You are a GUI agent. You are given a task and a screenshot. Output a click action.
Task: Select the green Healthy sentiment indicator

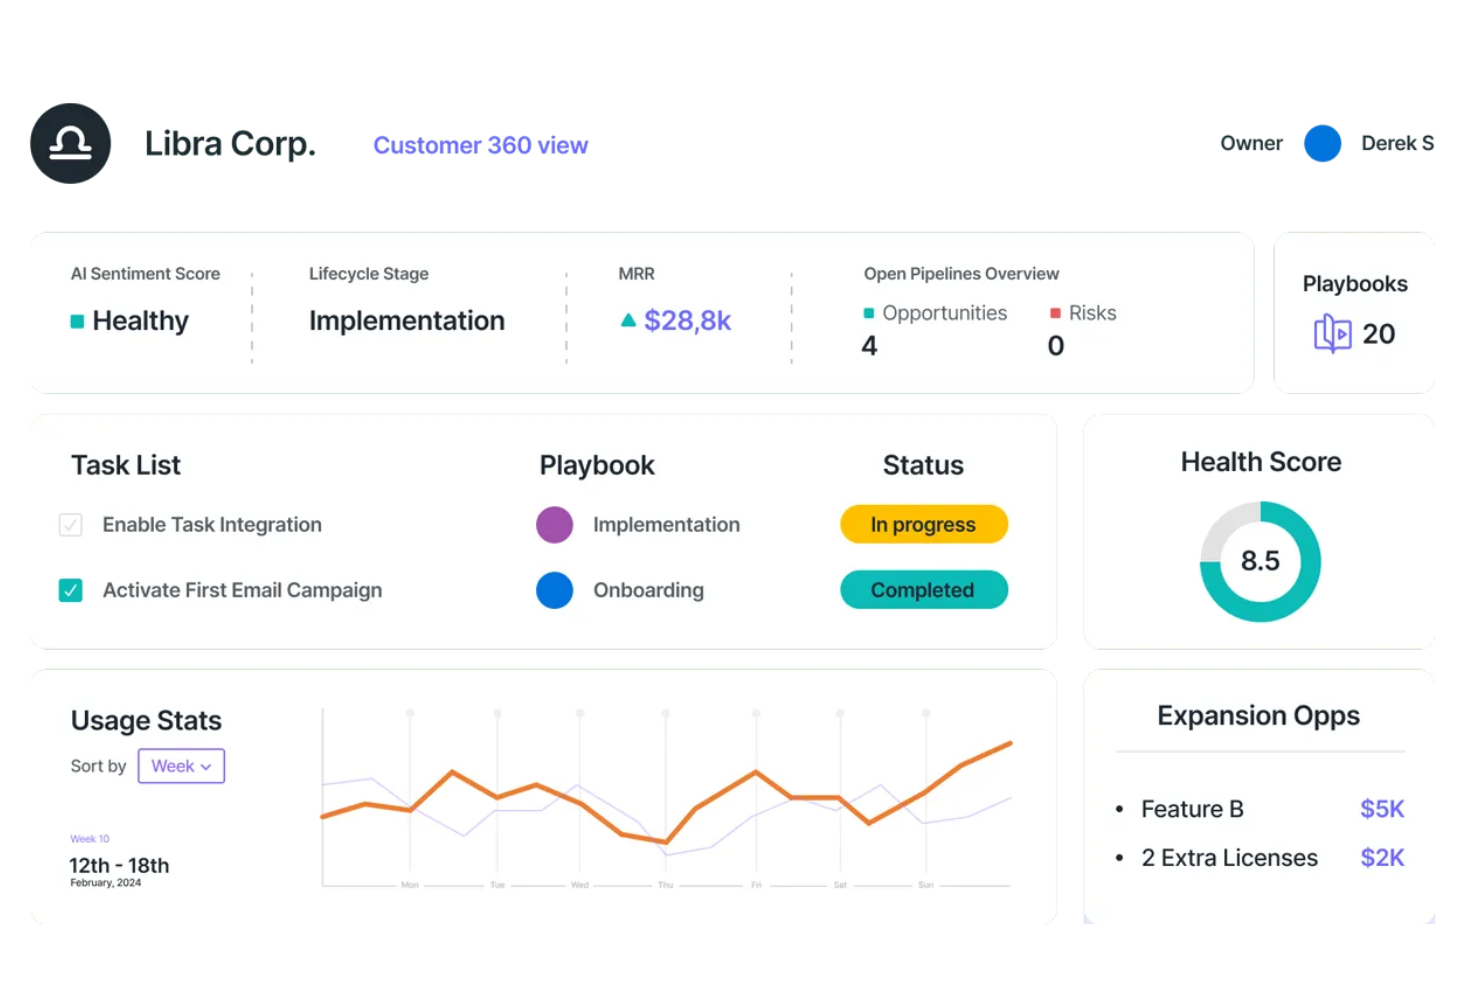(76, 321)
